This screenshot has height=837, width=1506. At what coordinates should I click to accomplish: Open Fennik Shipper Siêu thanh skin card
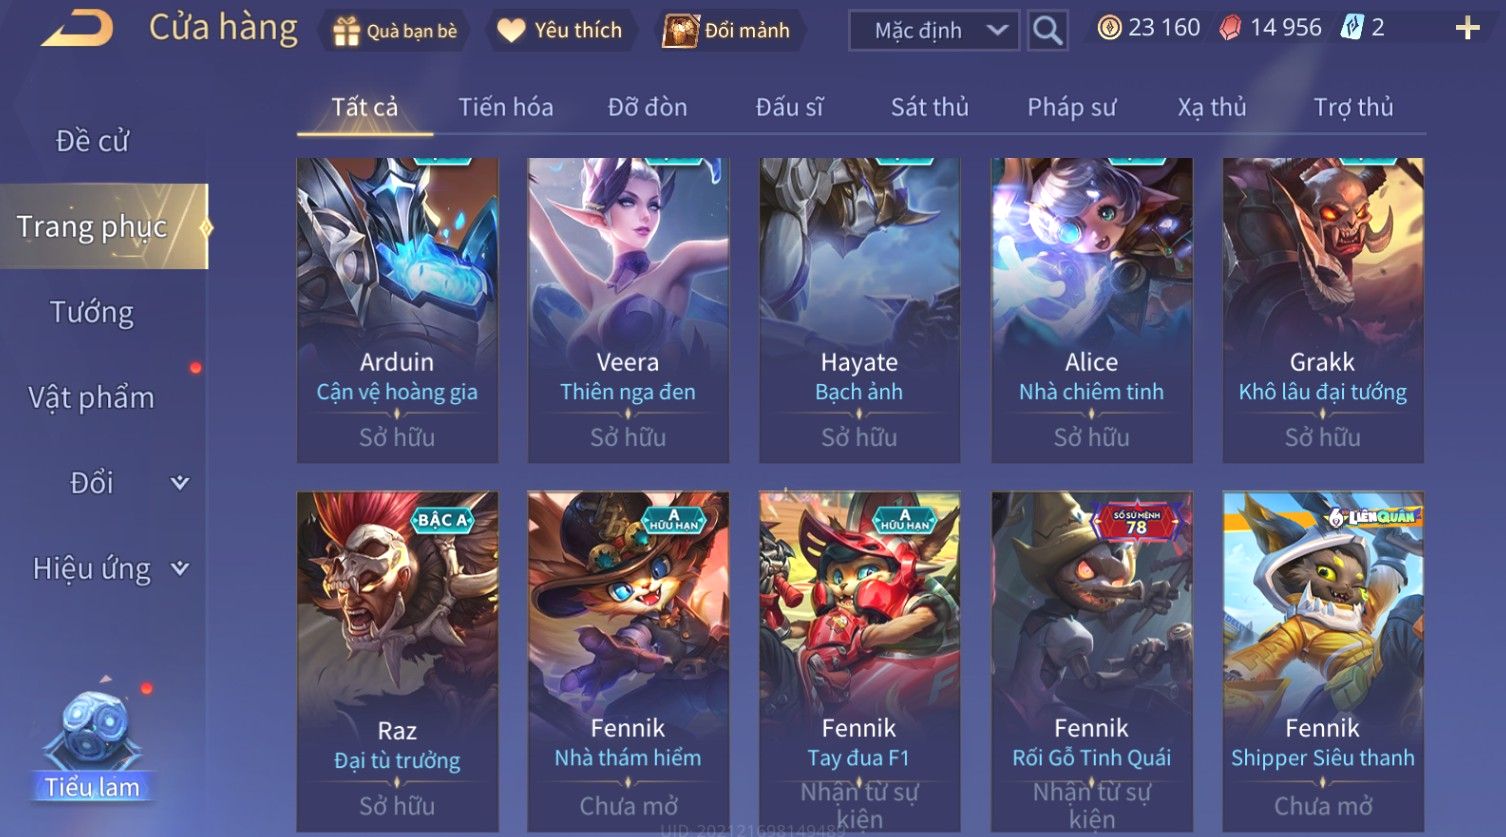pyautogui.click(x=1322, y=661)
